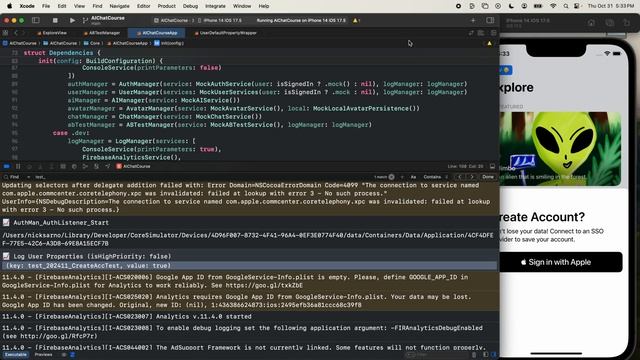Open Control Center in menu bar
This screenshot has width=640, height=360.
[x=577, y=6]
